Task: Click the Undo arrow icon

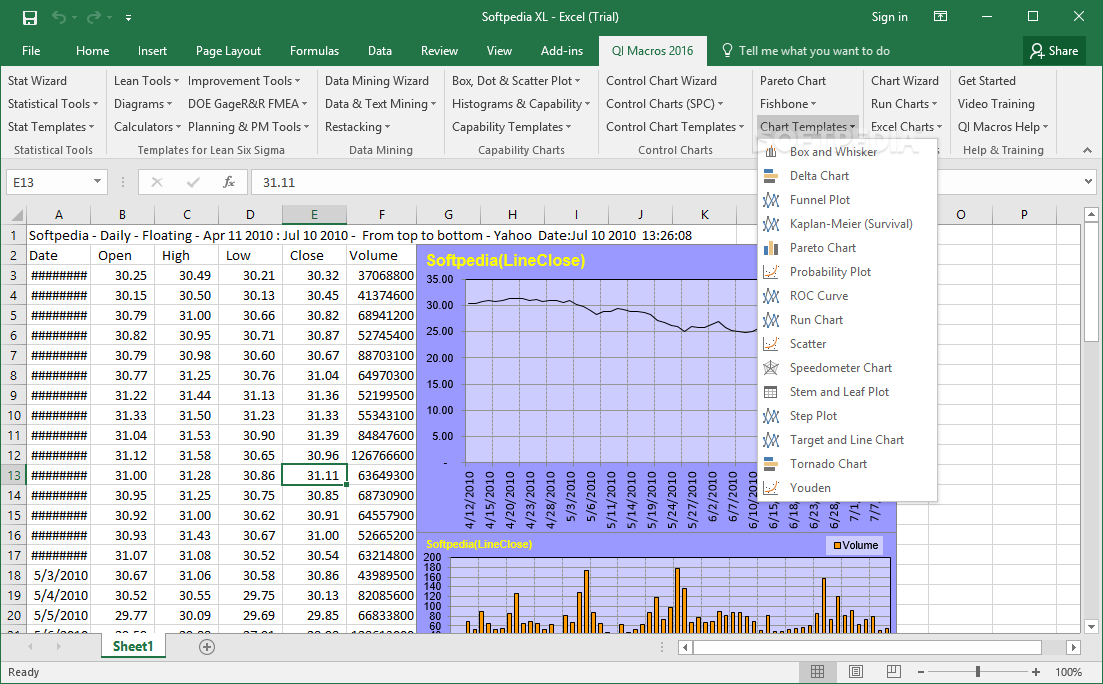Action: [59, 18]
